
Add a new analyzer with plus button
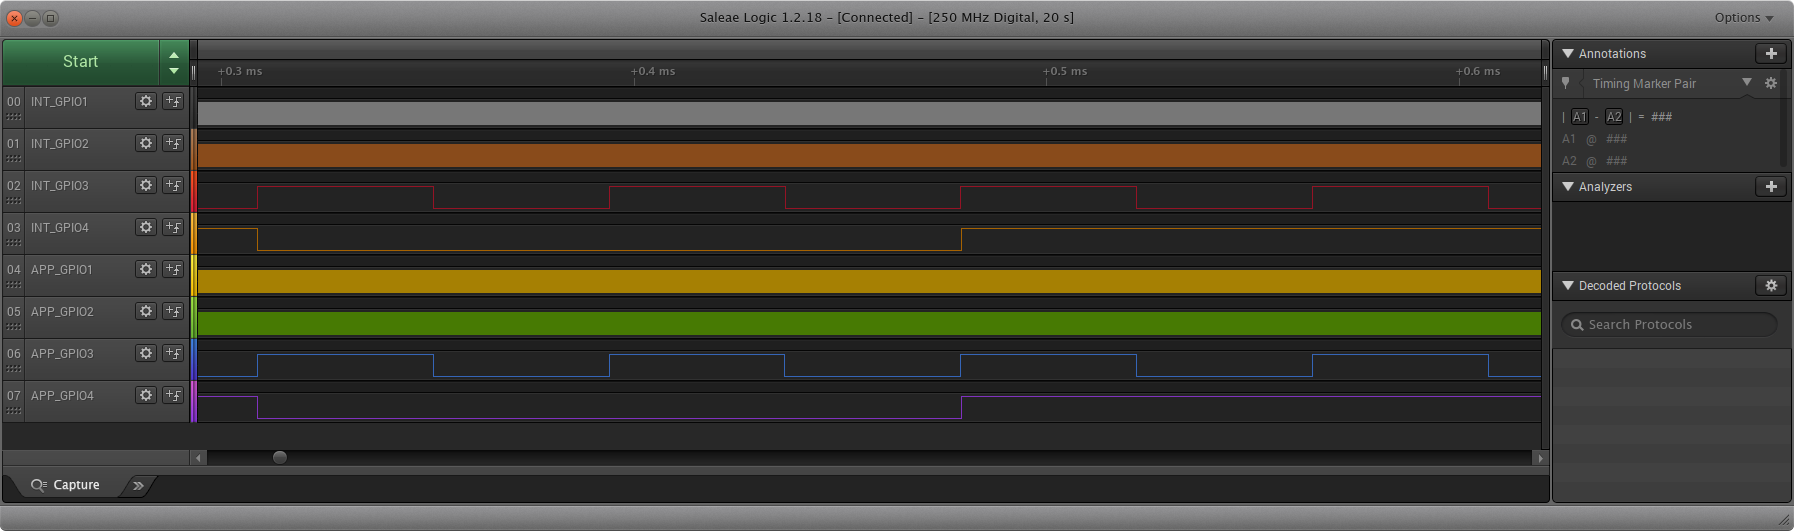[x=1770, y=187]
